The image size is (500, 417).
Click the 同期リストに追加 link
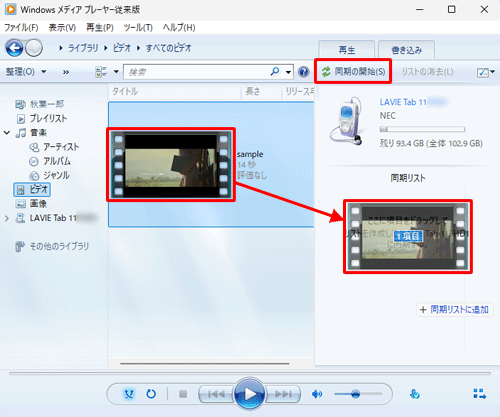coord(454,310)
